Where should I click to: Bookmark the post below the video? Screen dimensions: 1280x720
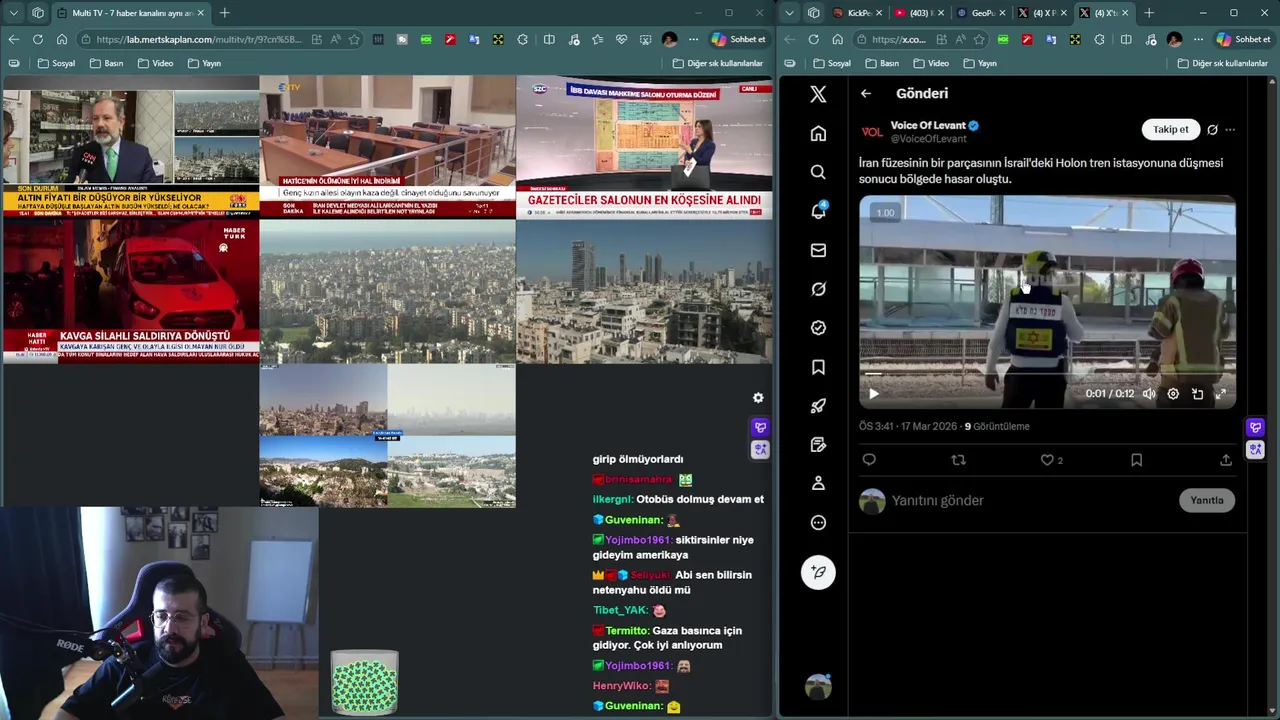coord(1136,460)
